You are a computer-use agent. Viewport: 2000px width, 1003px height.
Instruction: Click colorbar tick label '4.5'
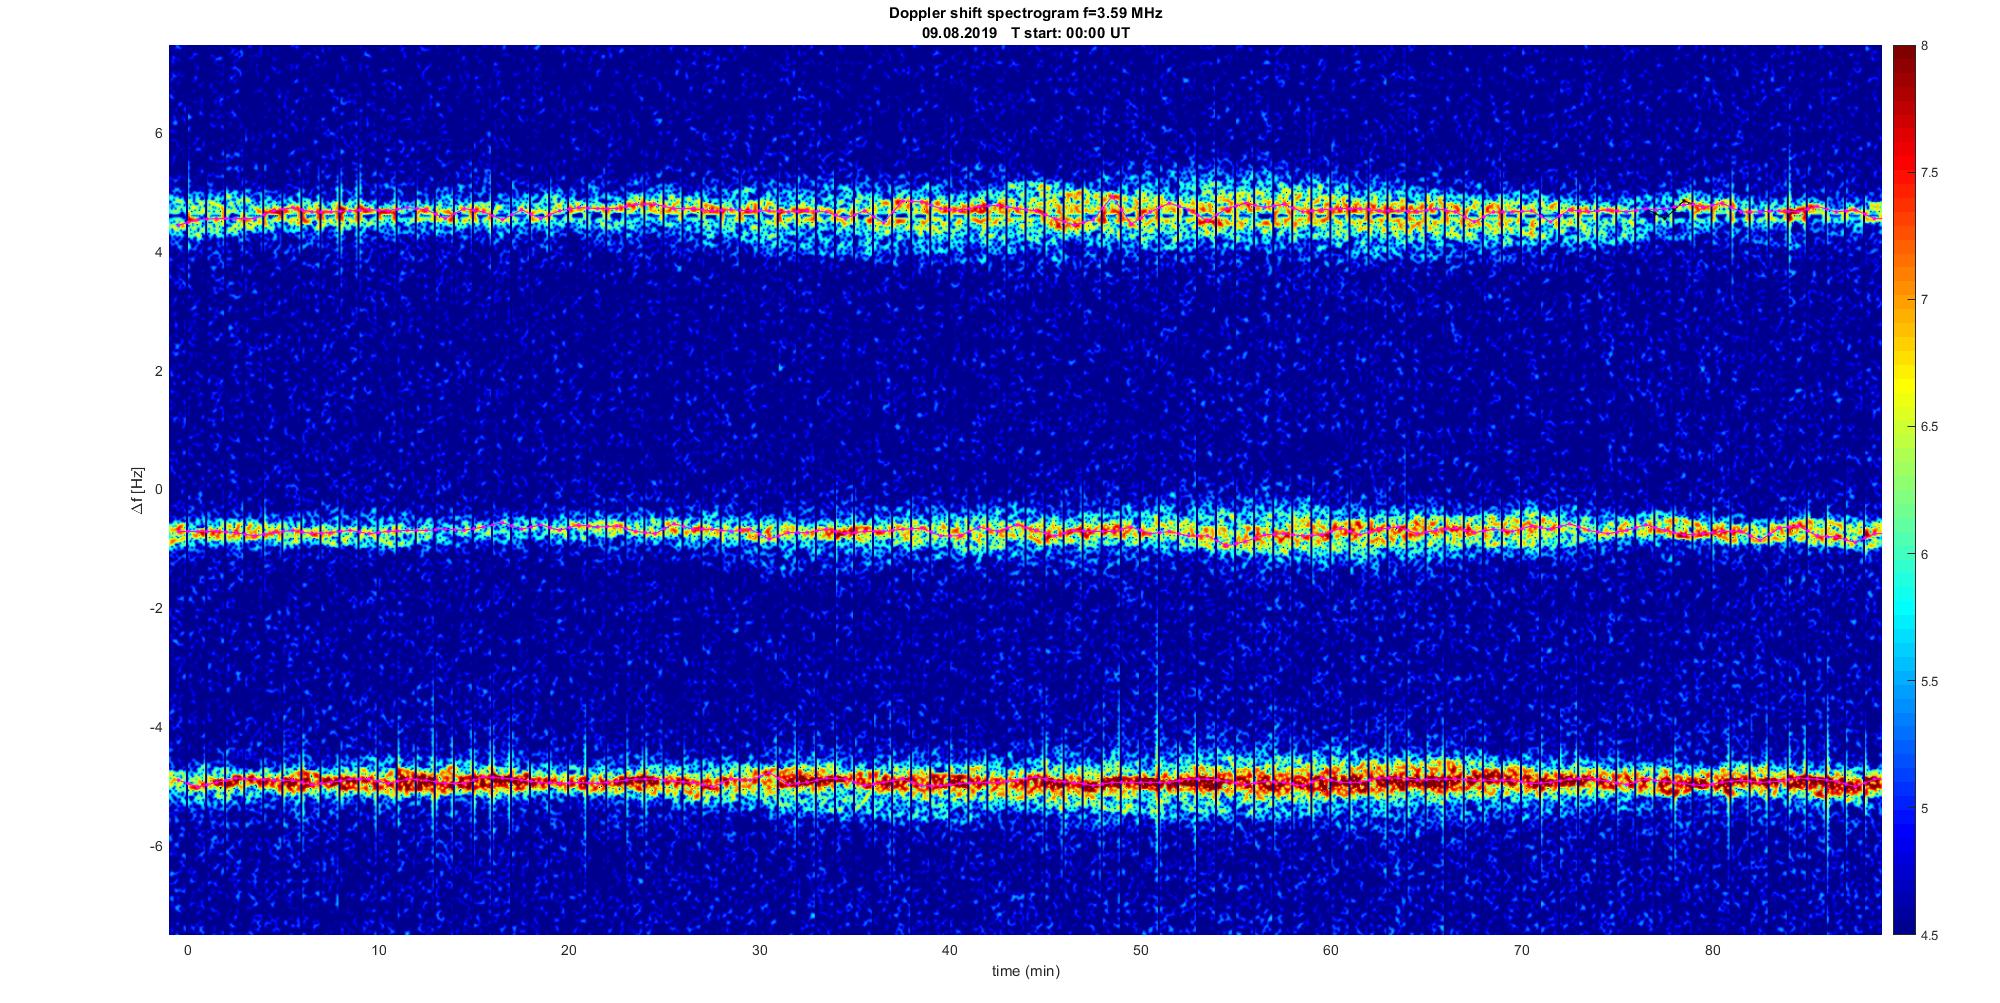pyautogui.click(x=1929, y=935)
